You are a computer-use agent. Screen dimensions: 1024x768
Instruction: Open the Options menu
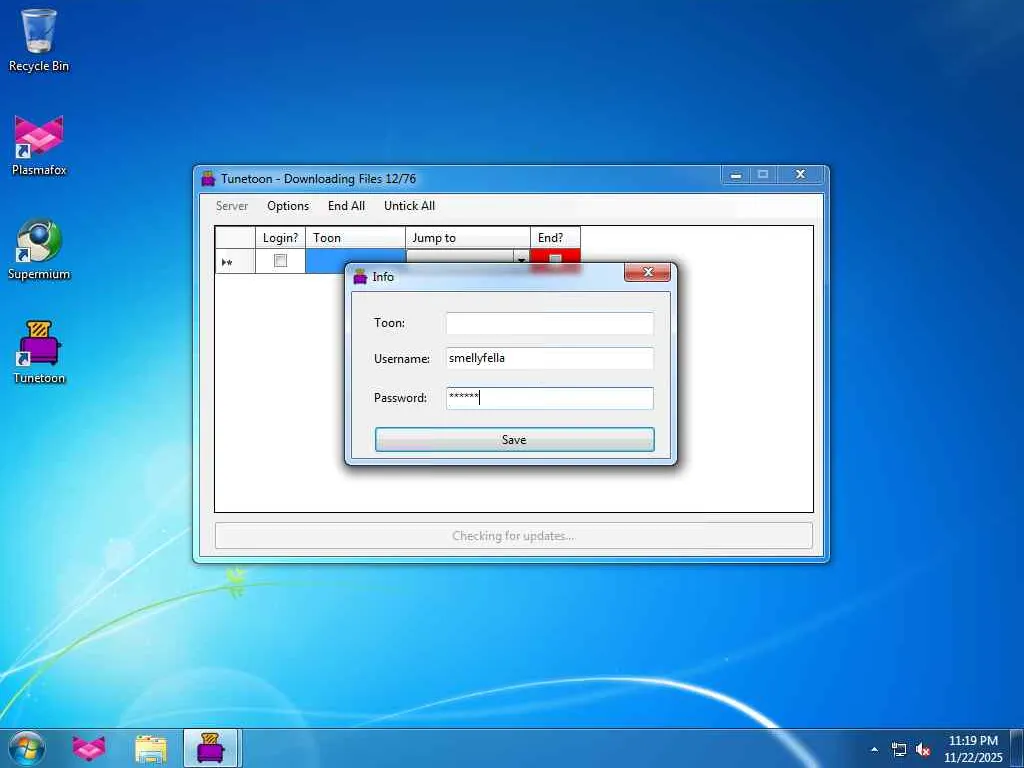[288, 206]
